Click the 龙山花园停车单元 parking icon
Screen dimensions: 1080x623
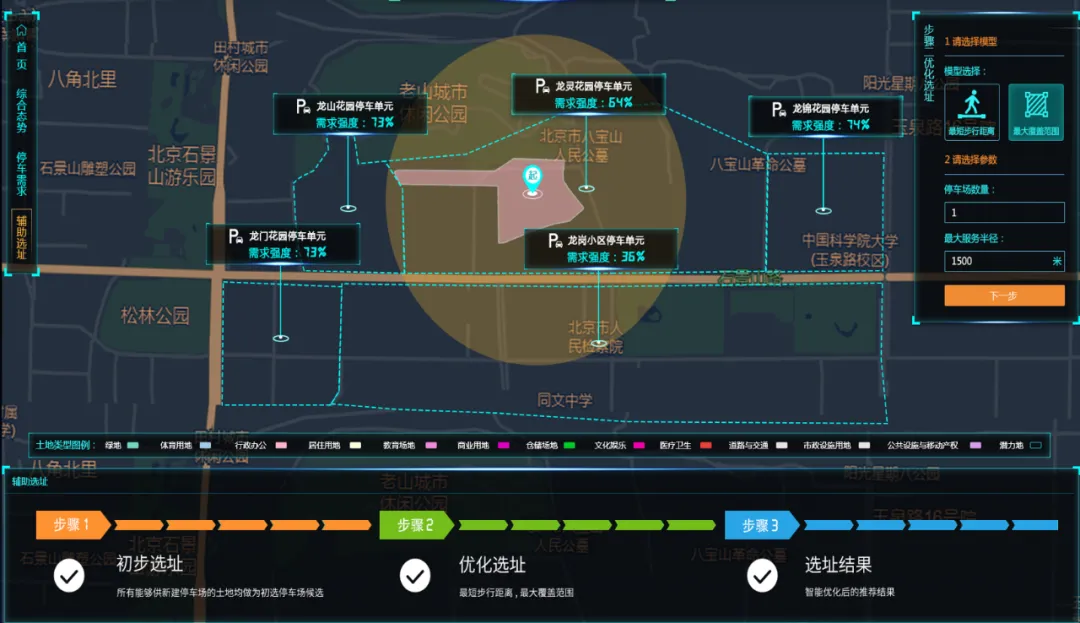click(x=301, y=107)
